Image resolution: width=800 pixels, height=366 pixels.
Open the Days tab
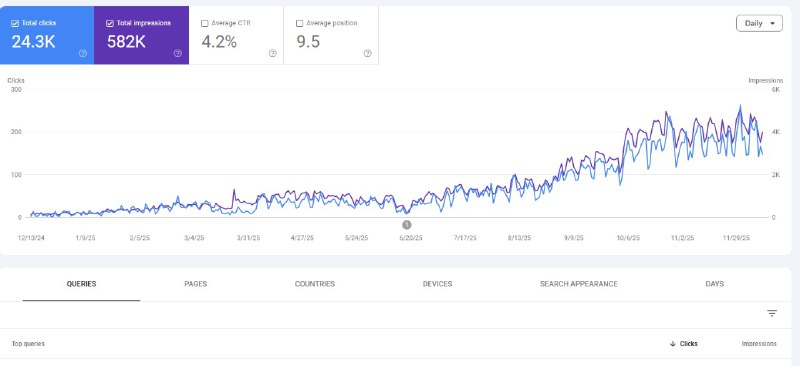714,284
